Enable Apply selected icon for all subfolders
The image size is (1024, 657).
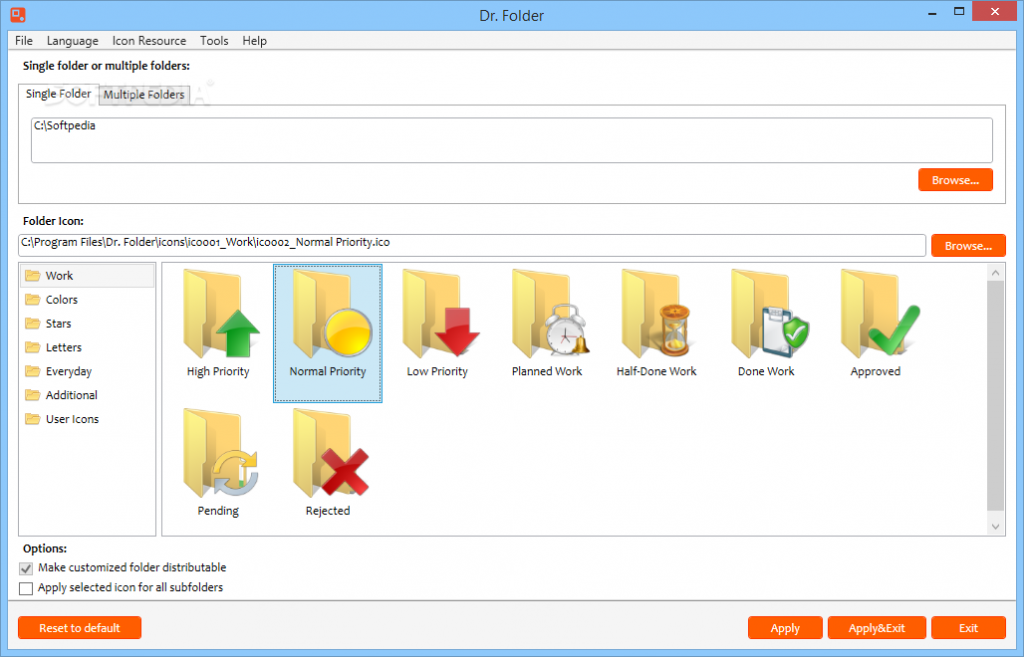coord(26,588)
